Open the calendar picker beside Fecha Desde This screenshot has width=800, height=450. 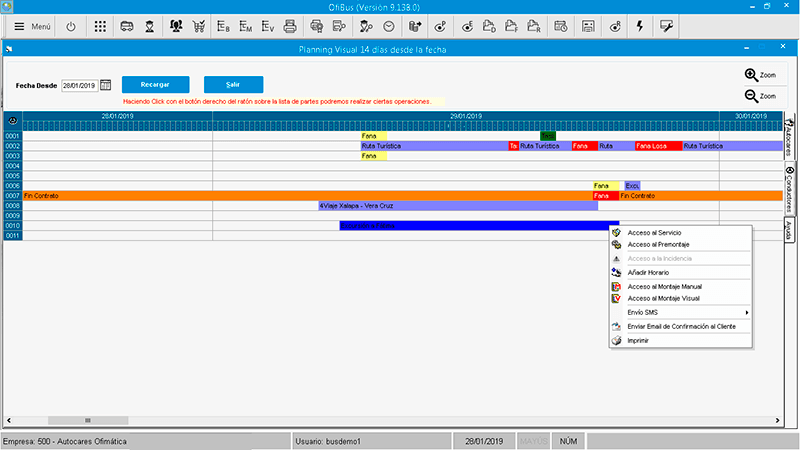click(105, 86)
